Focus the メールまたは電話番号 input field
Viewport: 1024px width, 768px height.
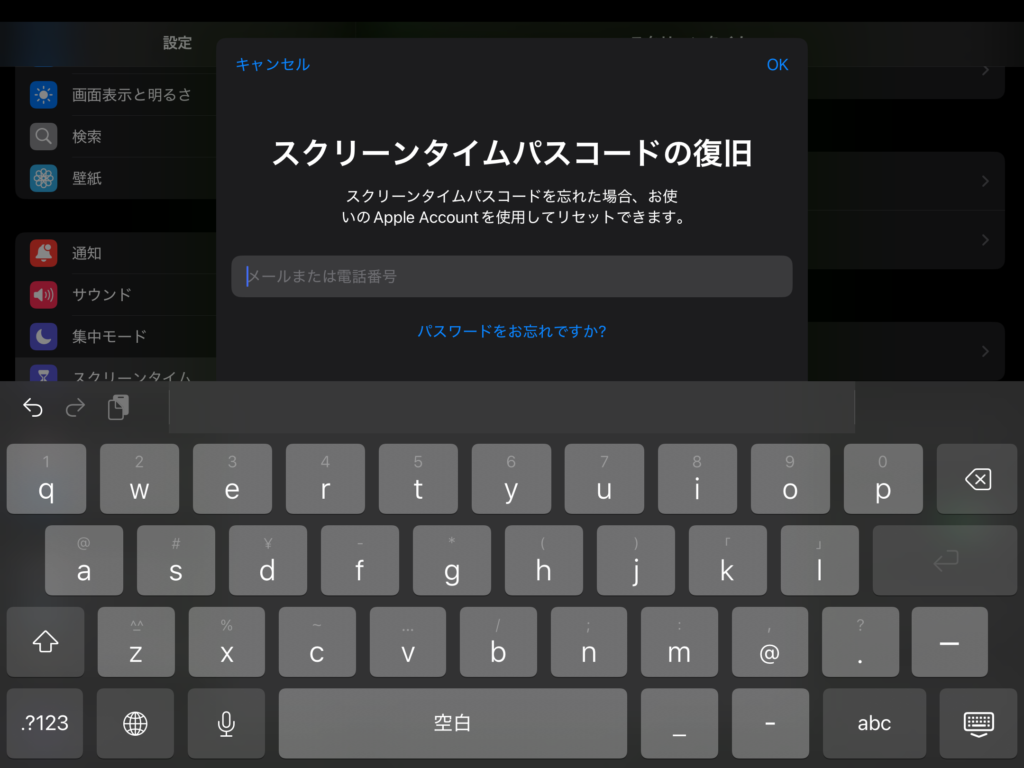(512, 276)
